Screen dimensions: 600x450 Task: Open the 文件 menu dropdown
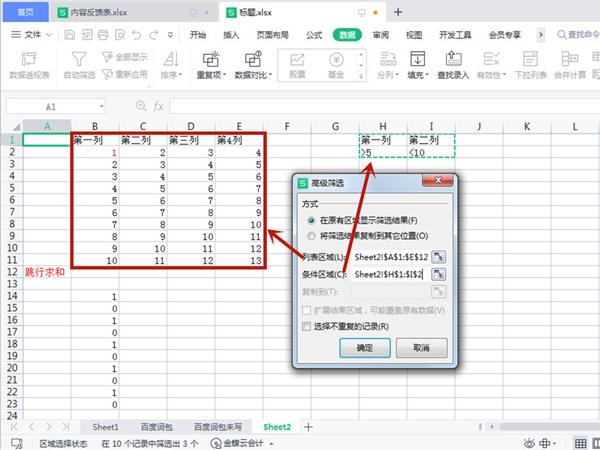coord(38,34)
